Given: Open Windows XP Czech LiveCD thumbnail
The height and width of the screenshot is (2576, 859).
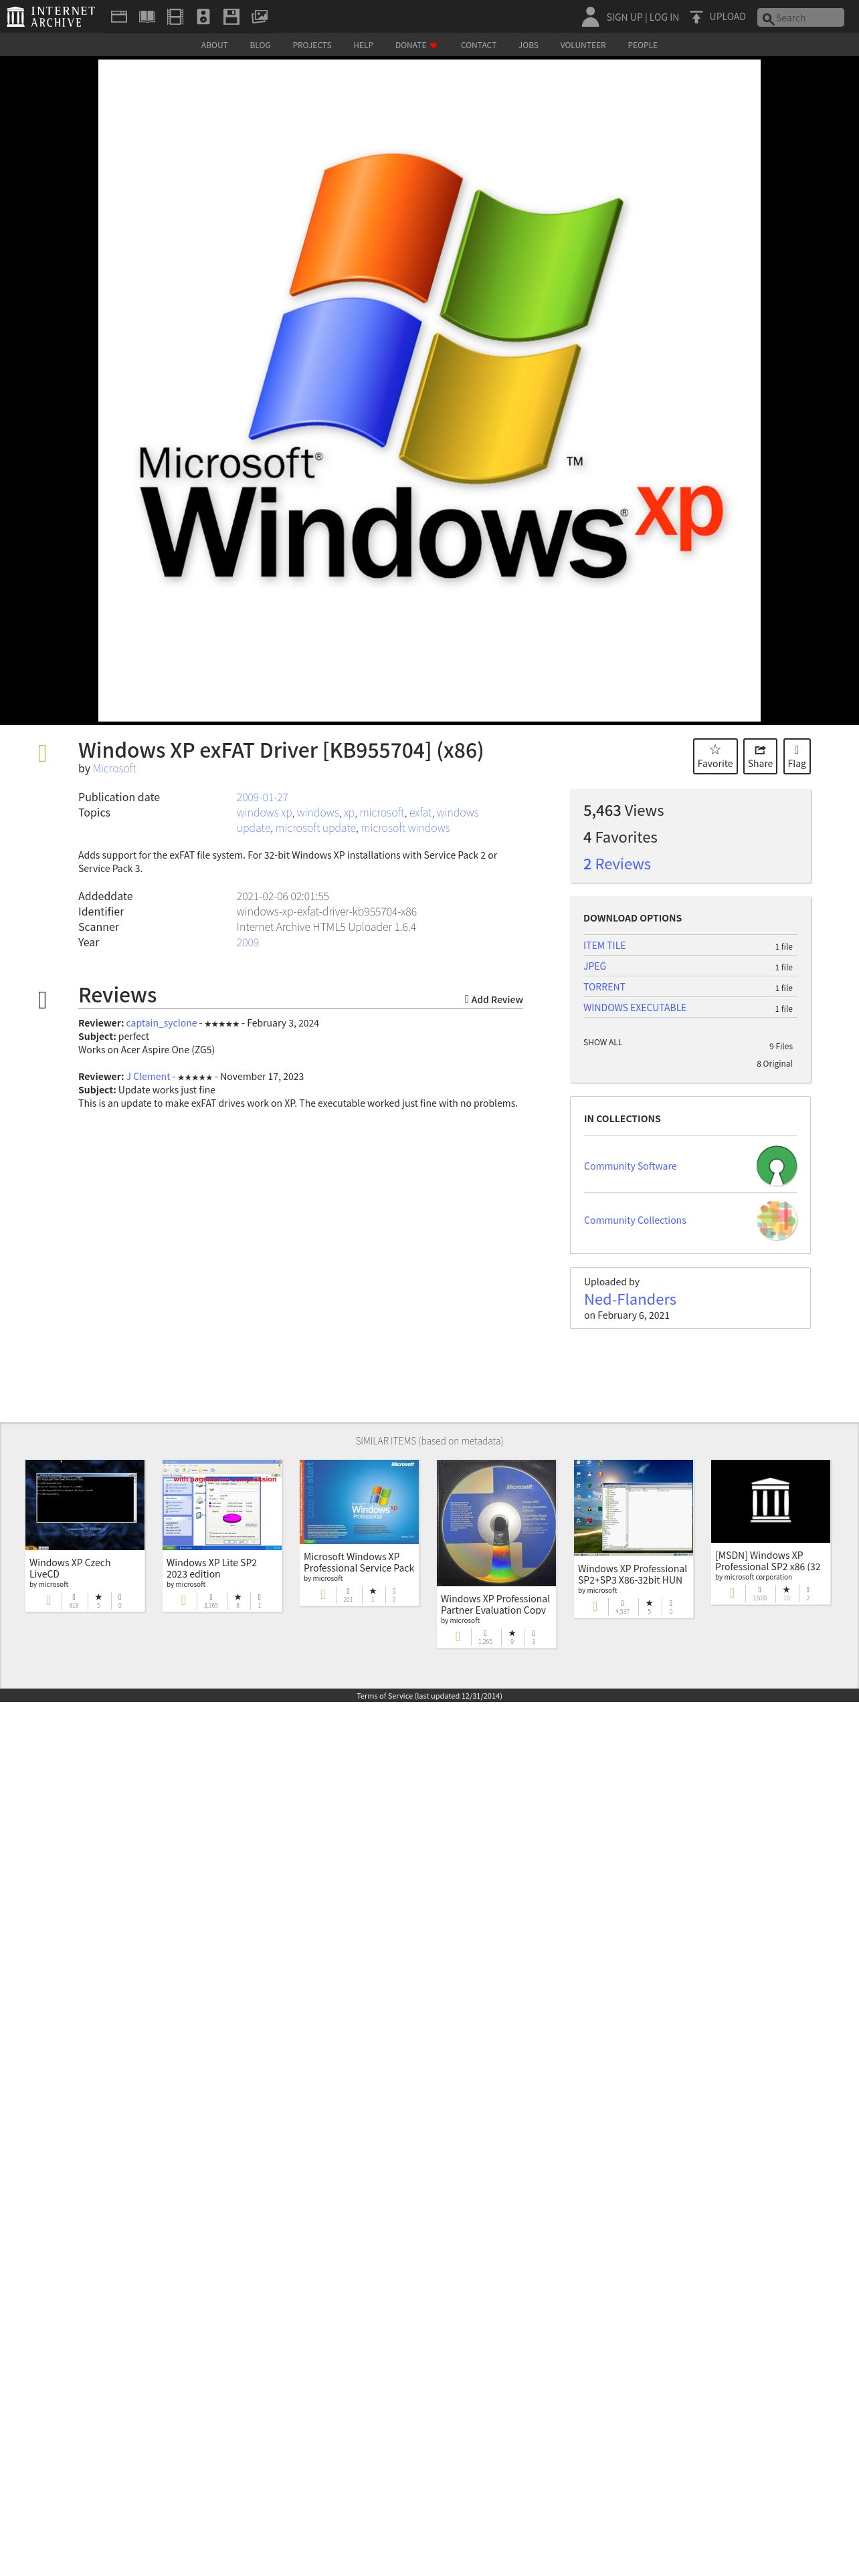Looking at the screenshot, I should click(85, 1505).
